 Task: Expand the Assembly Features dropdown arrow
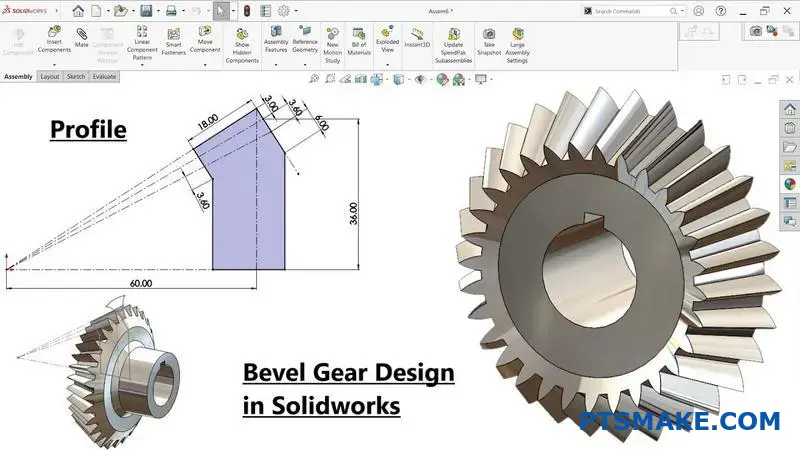click(x=276, y=65)
